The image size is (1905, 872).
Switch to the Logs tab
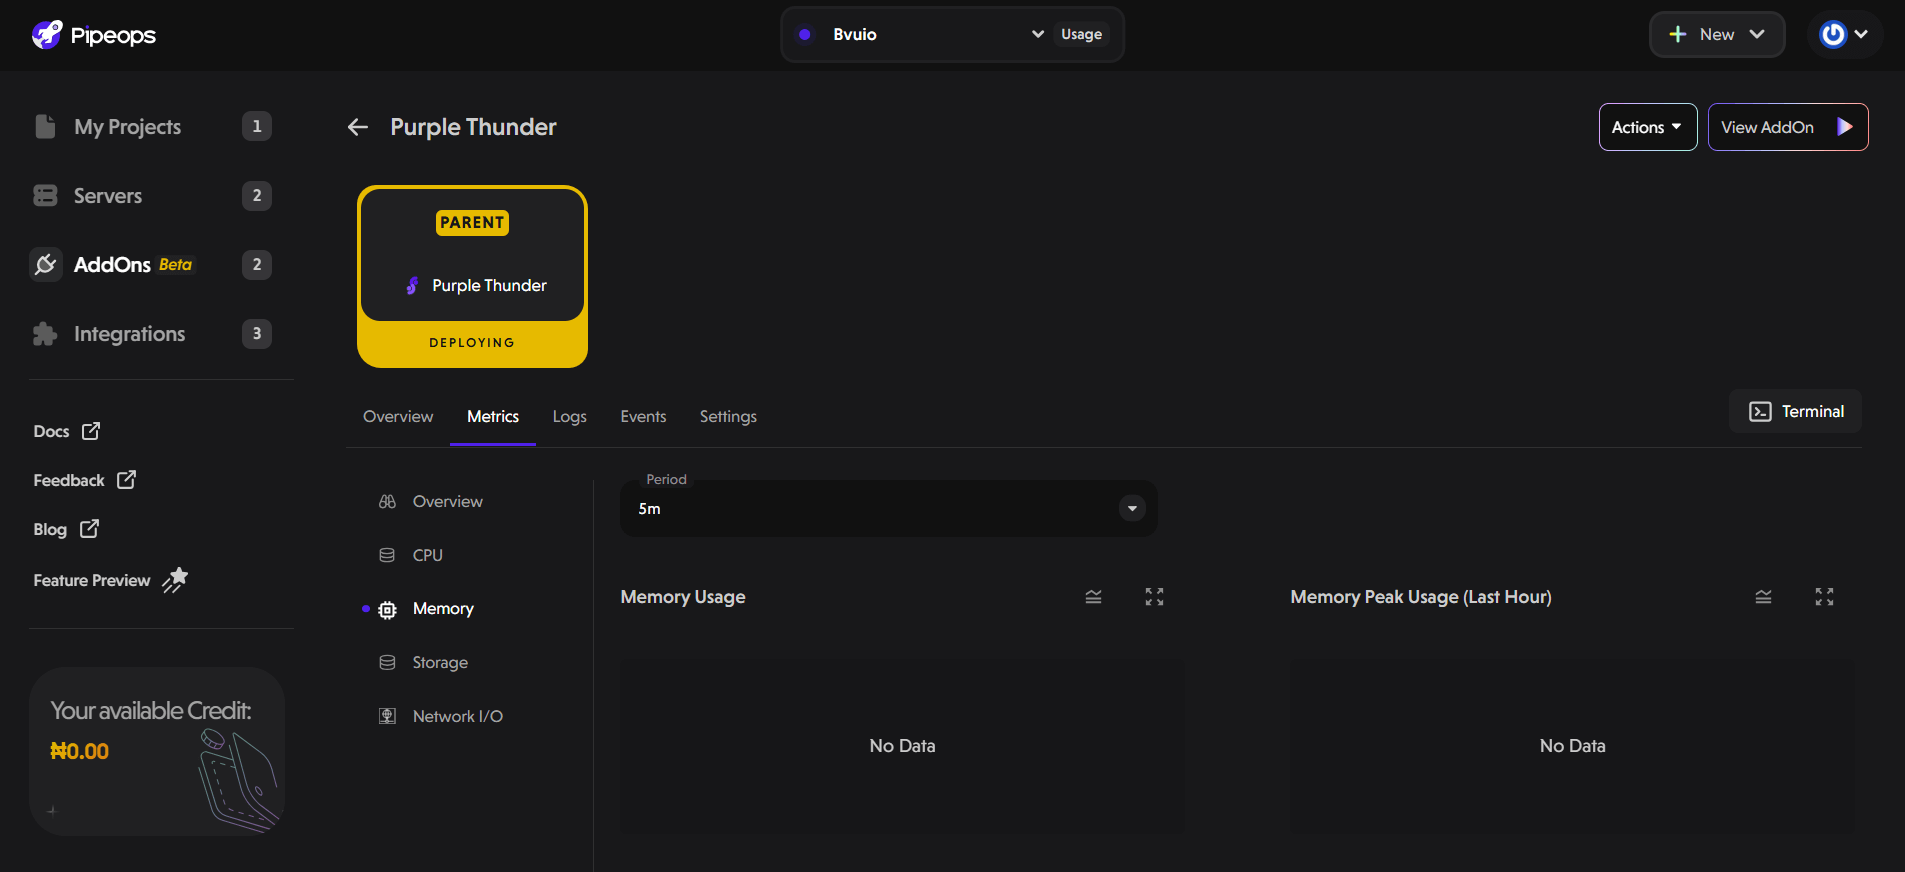(x=570, y=417)
